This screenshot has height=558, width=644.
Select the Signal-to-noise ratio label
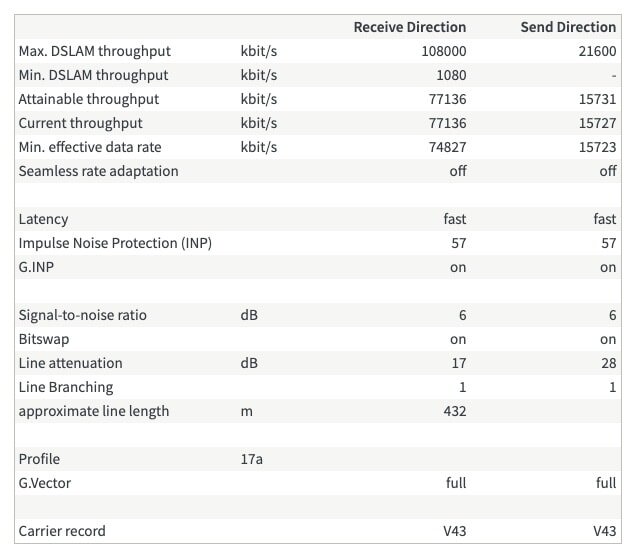click(x=83, y=315)
